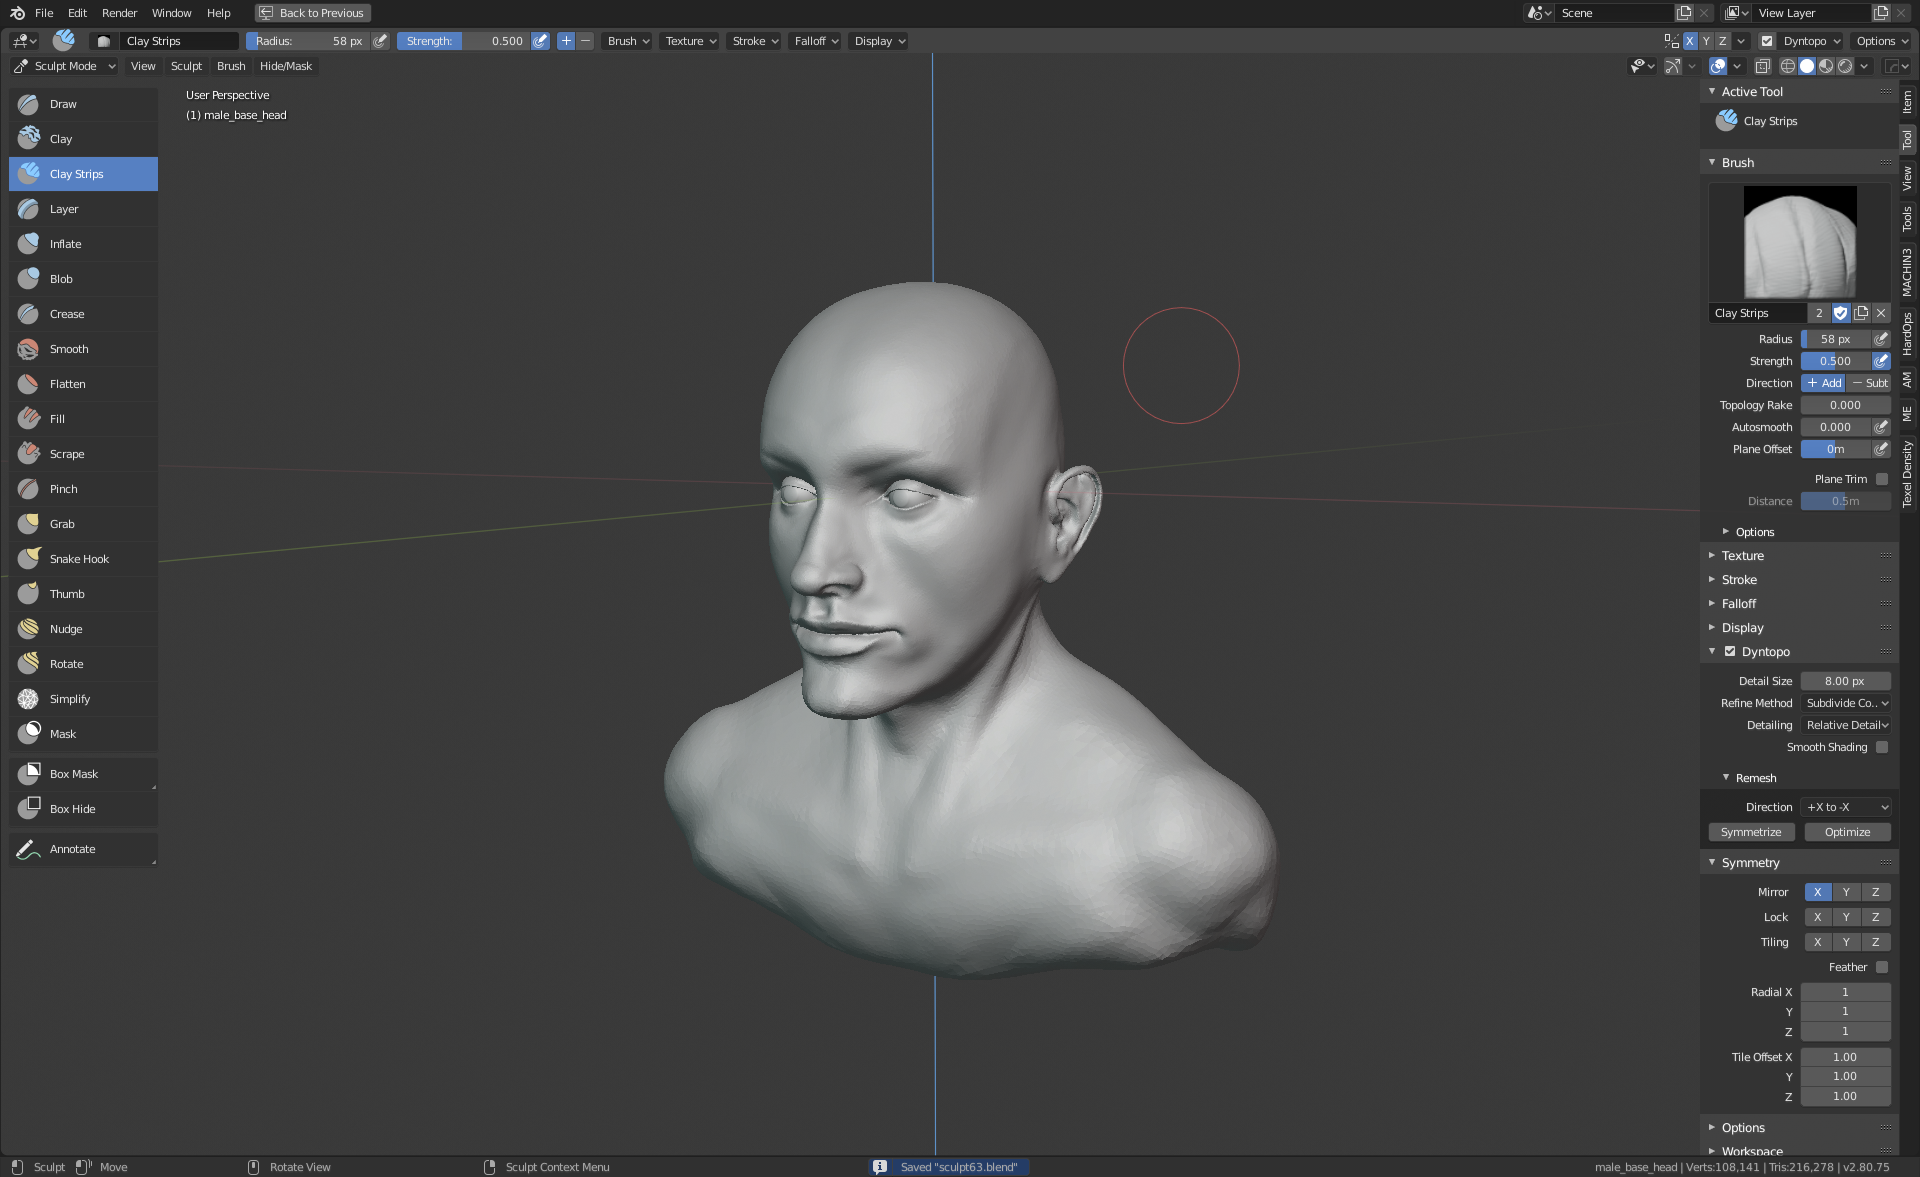Select the Crease sculpt tool
The width and height of the screenshot is (1920, 1177).
click(x=68, y=314)
